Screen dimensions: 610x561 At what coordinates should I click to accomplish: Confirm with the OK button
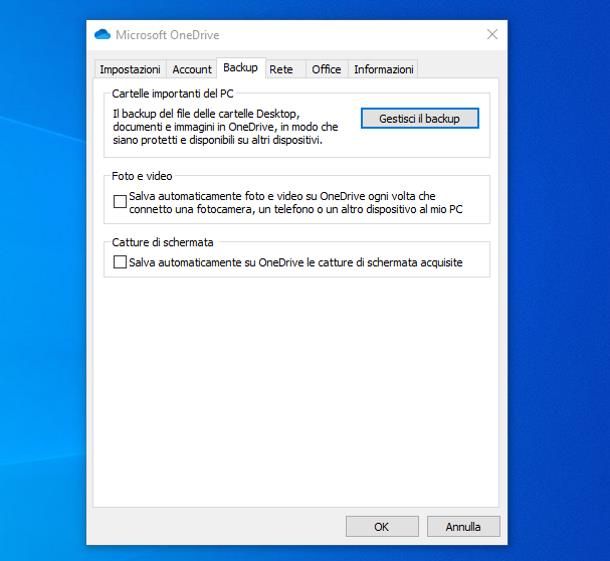[382, 527]
